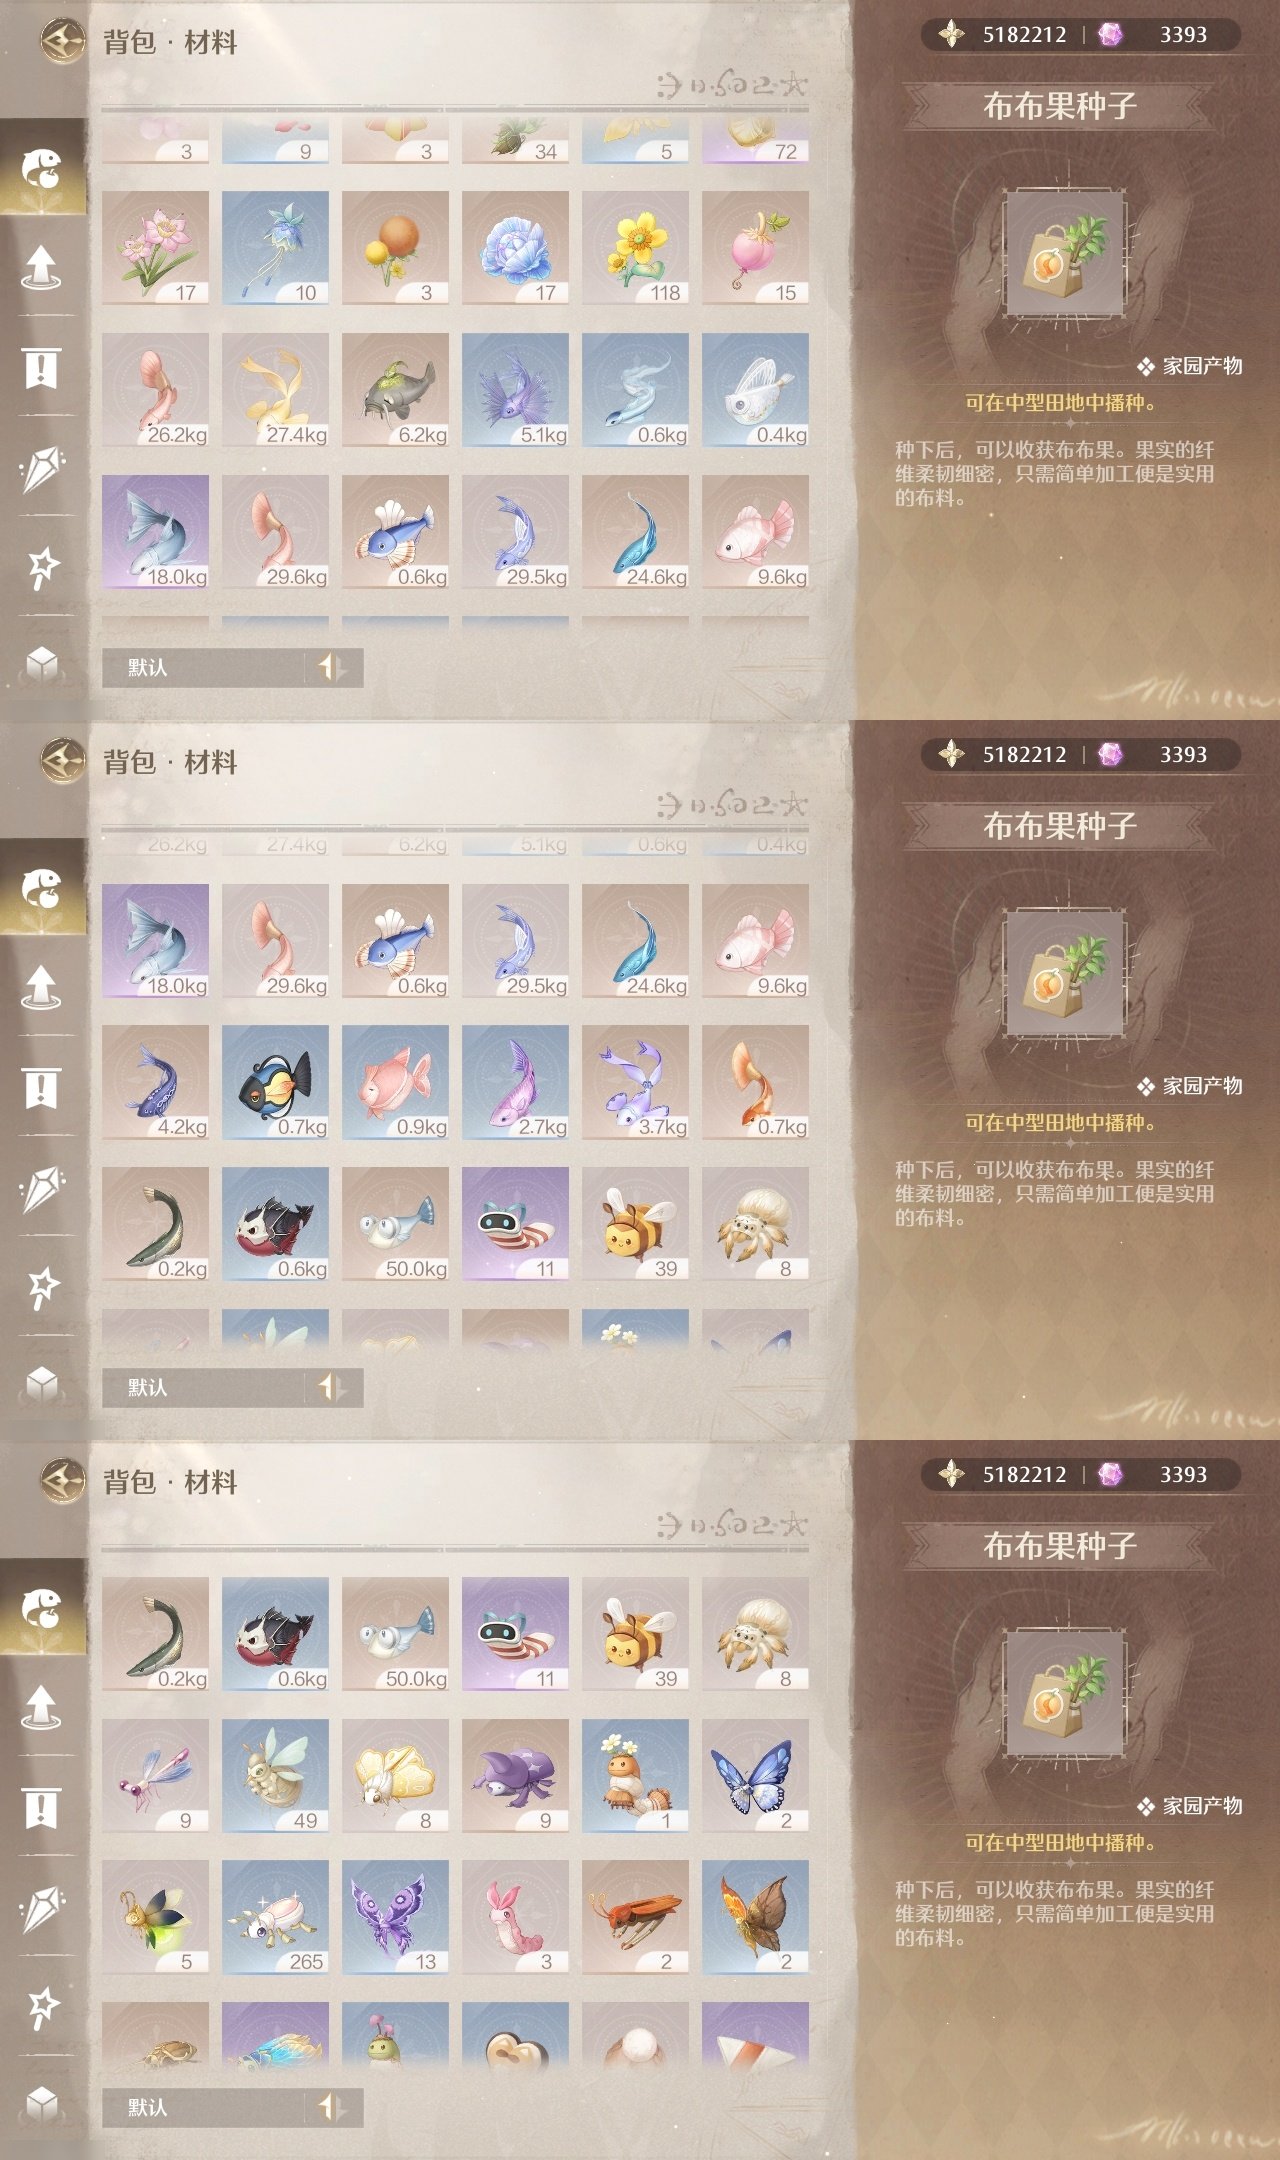This screenshot has height=2160, width=1280.
Task: Pick the blue jellyfish flower count 10
Action: (275, 248)
